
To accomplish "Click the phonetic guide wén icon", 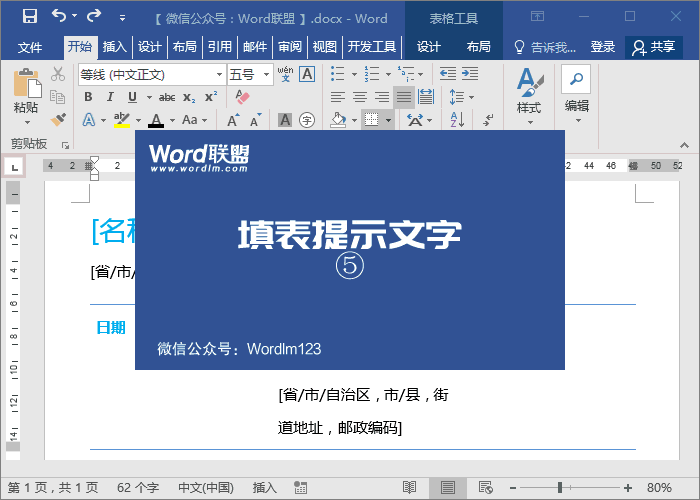I will (286, 74).
